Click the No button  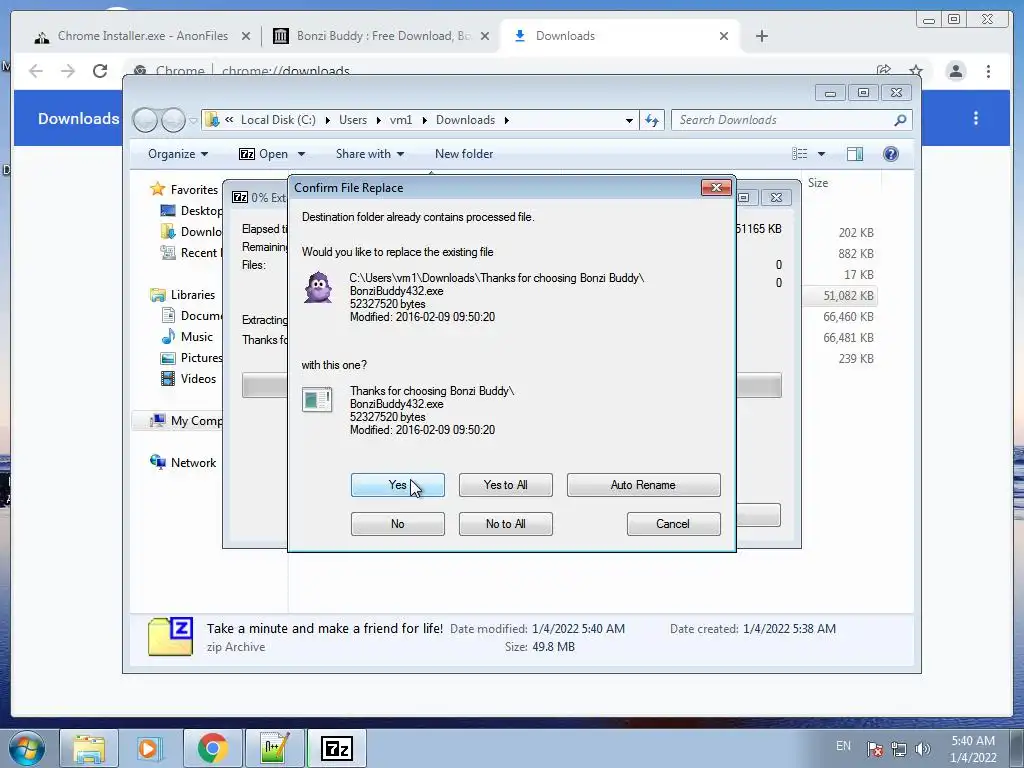click(397, 524)
